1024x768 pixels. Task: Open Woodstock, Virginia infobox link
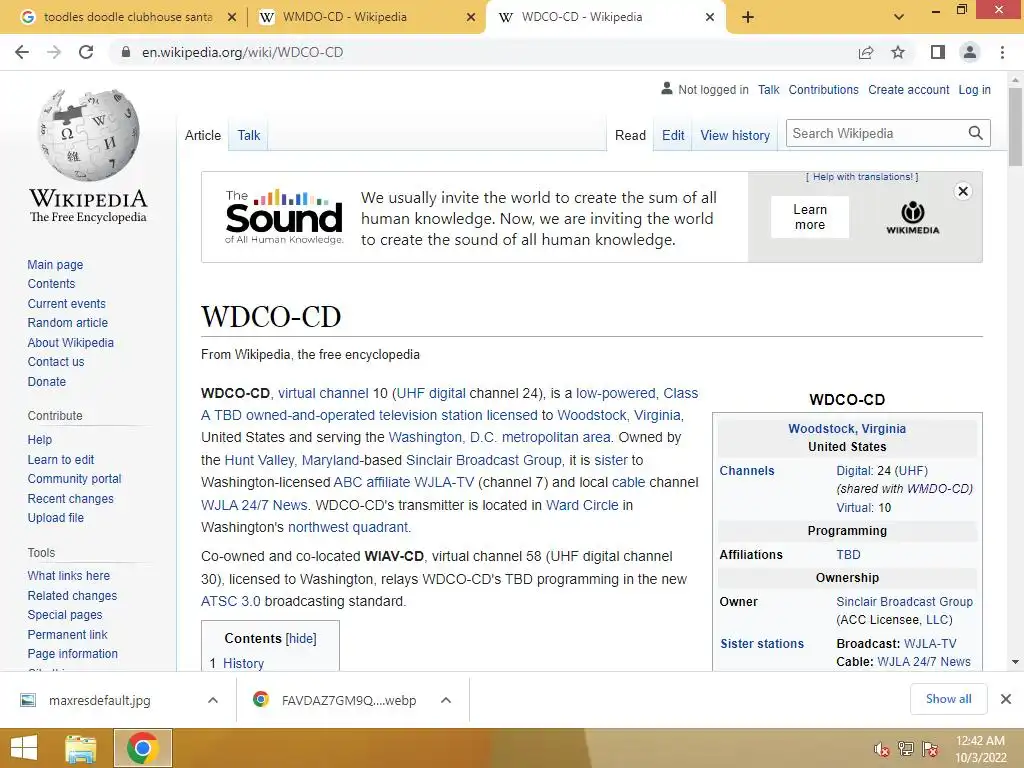point(847,428)
